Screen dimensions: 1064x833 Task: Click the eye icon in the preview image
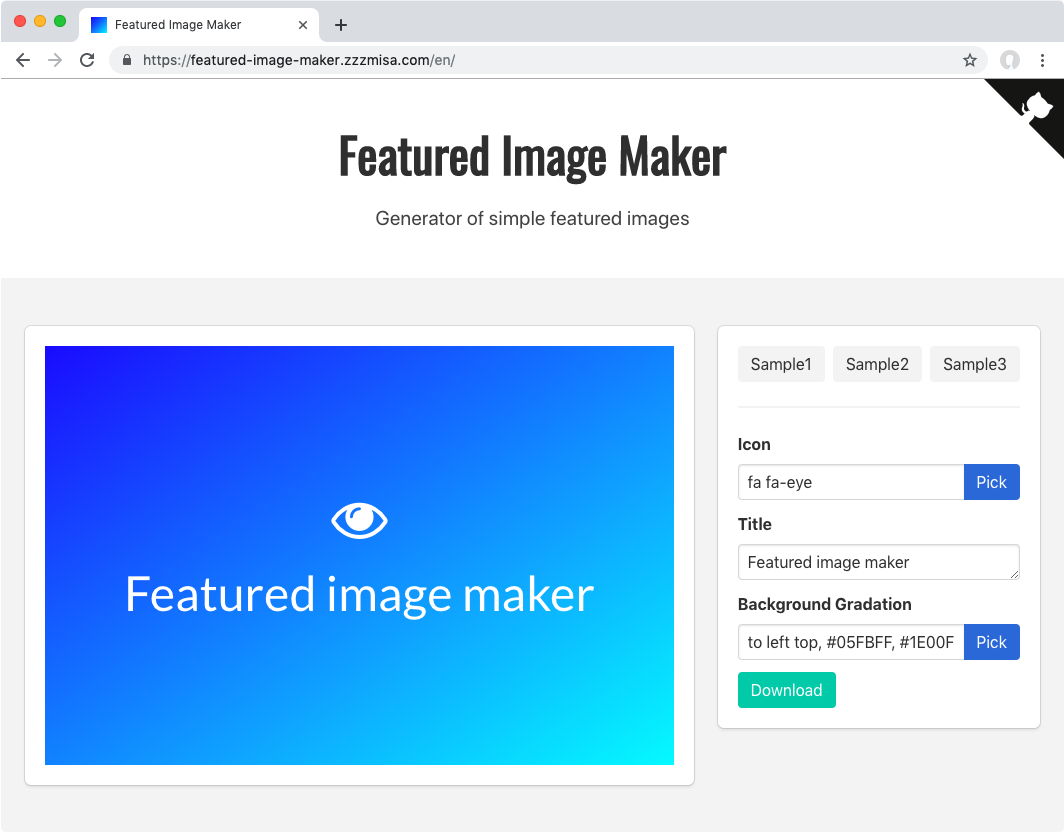359,520
